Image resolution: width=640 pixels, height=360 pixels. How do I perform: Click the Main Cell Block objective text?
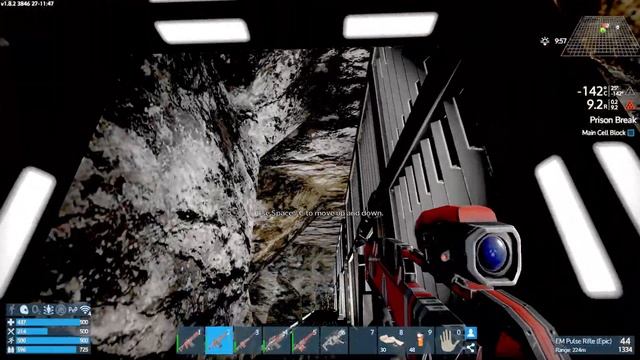coord(604,133)
